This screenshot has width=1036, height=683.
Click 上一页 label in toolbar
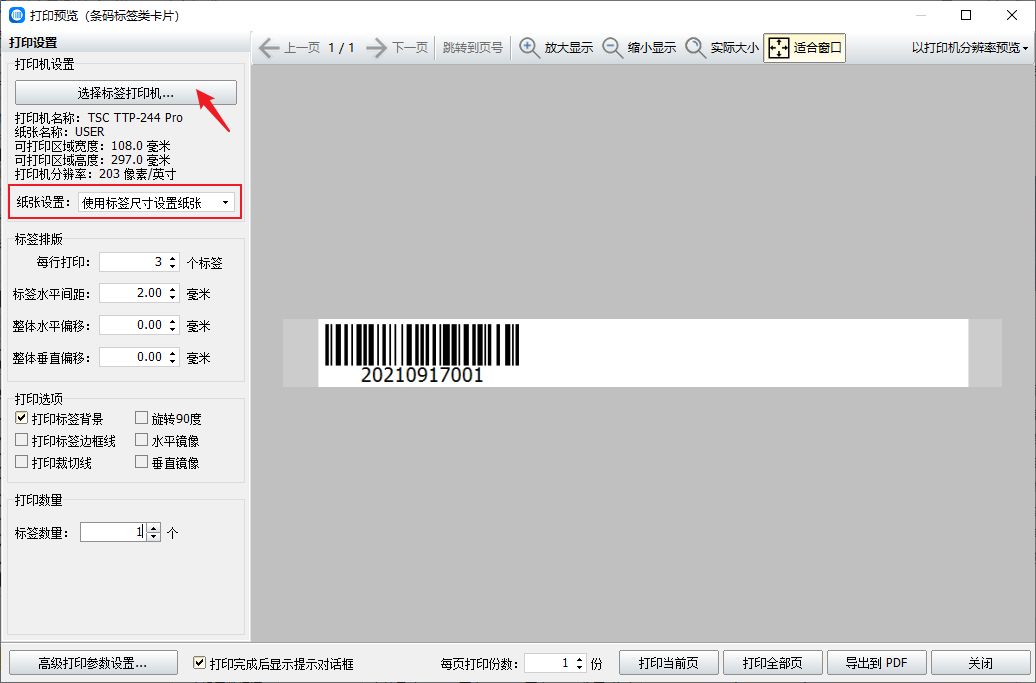coord(302,48)
